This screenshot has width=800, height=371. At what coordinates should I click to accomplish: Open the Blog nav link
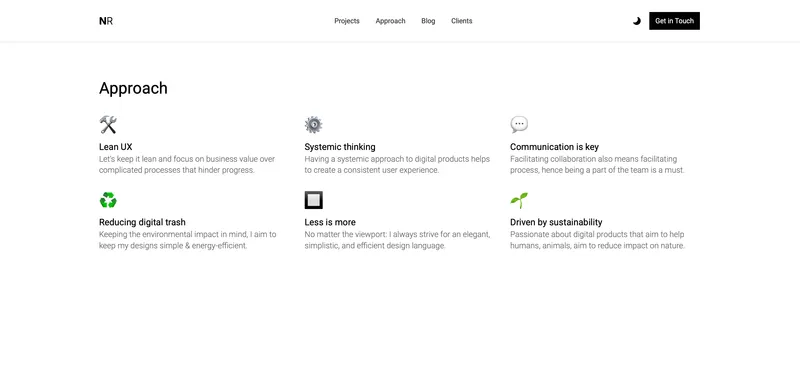tap(428, 21)
